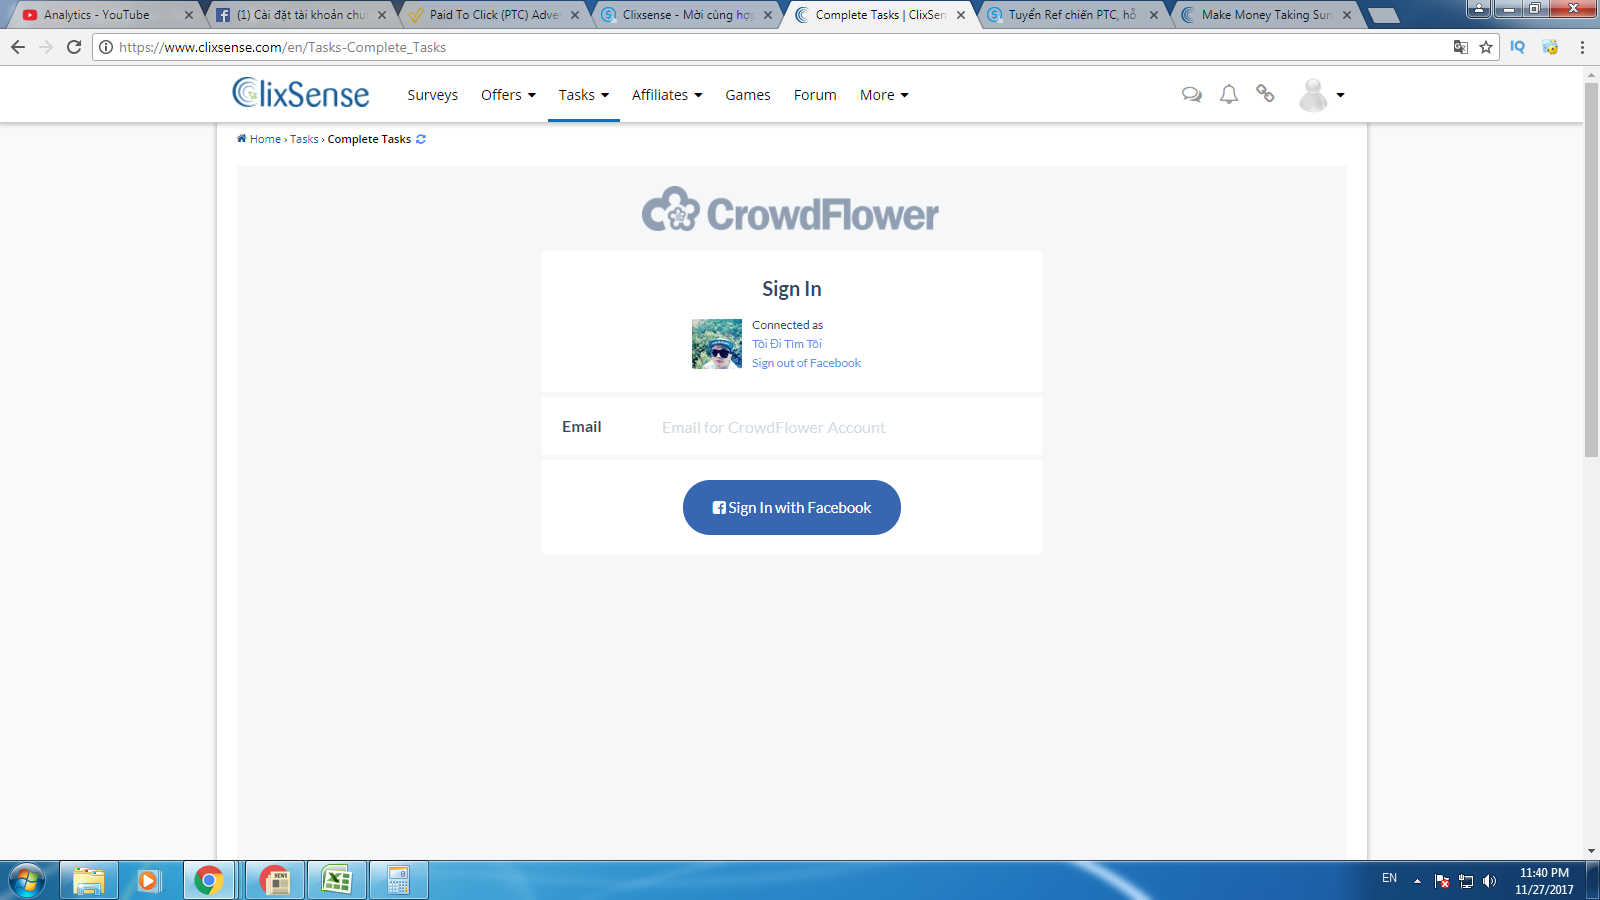Switch to Tuyển Ref chiến PTC tab

(x=1072, y=15)
